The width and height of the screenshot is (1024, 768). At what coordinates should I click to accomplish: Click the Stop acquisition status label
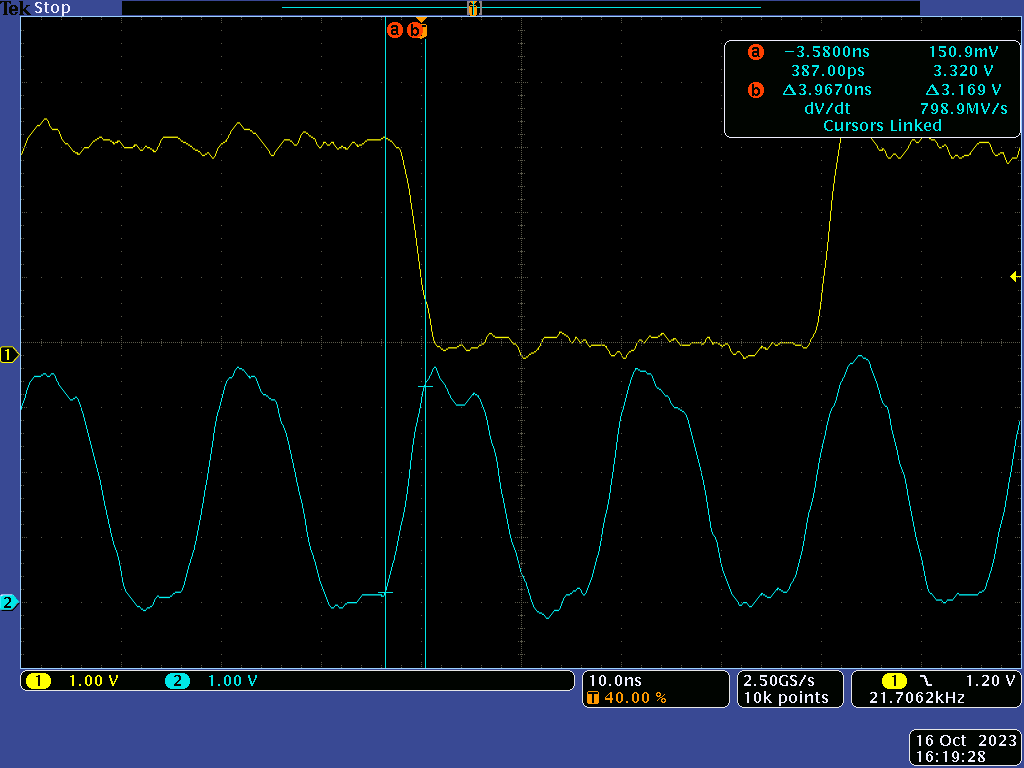52,8
